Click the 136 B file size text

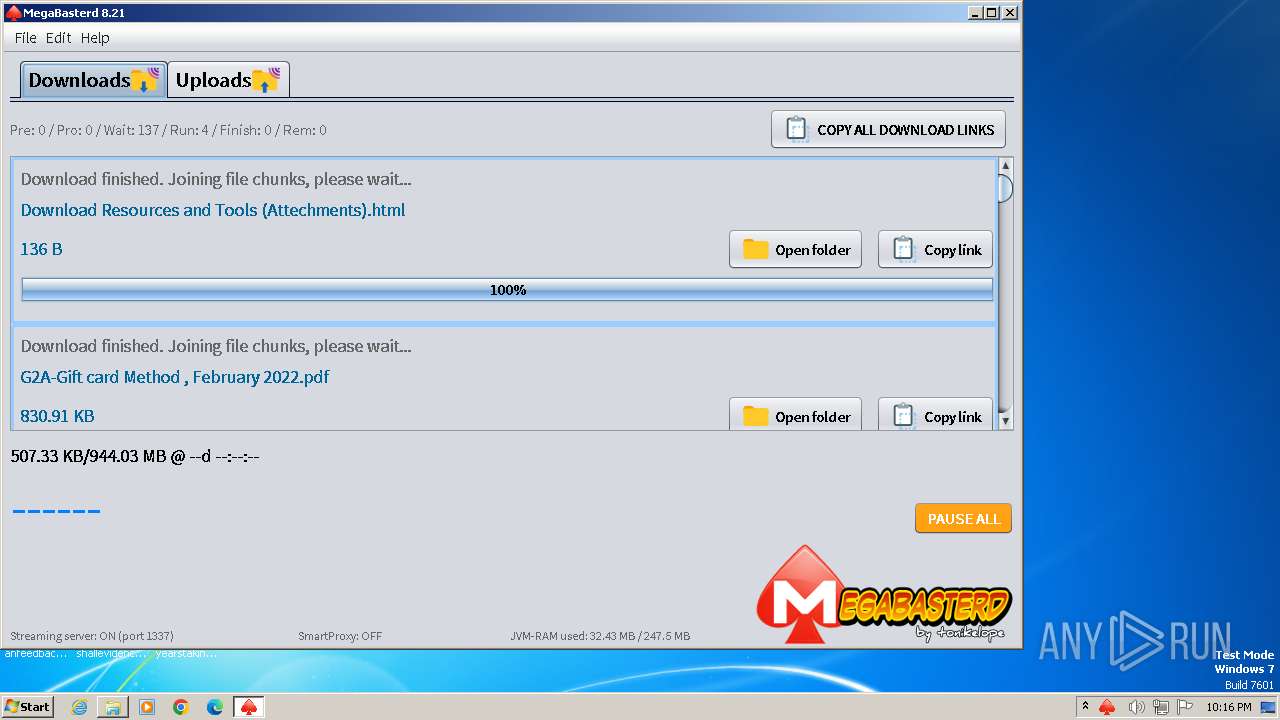click(x=41, y=249)
